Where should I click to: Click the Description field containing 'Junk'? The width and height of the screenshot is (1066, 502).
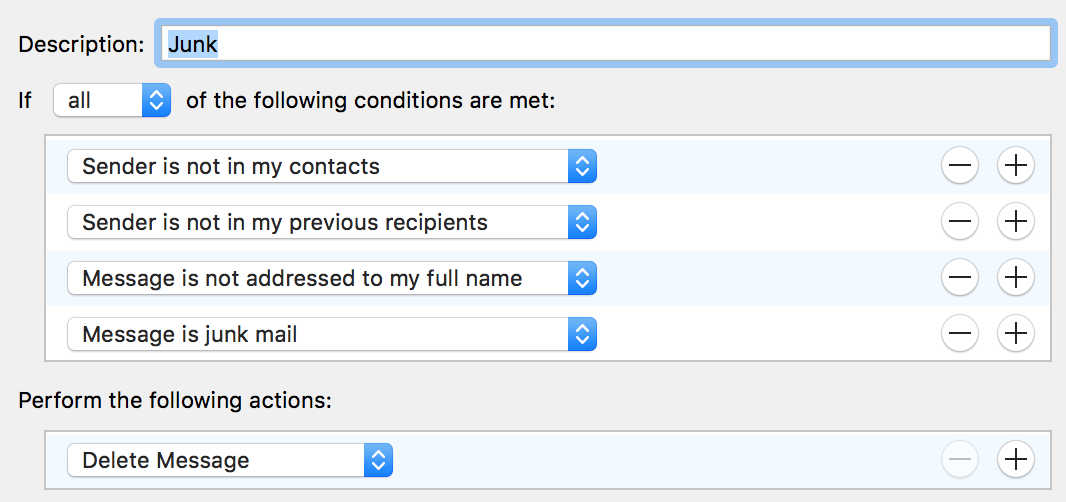click(603, 44)
